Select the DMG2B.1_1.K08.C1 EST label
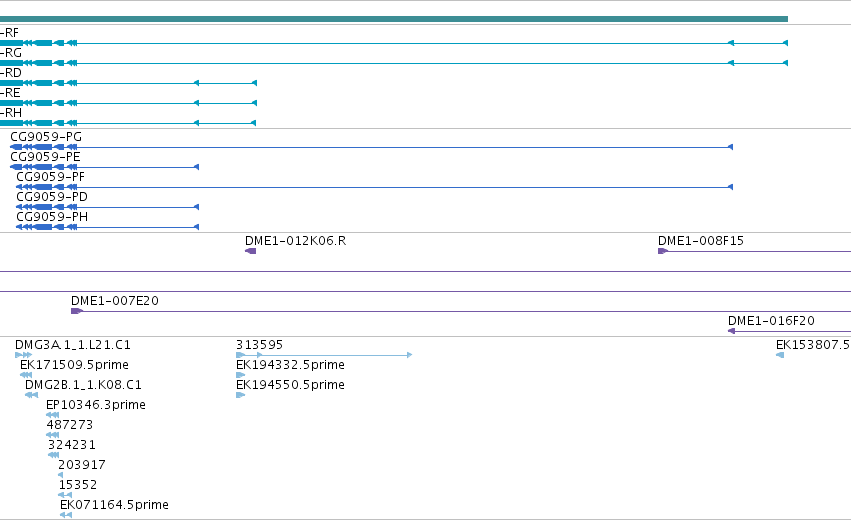The image size is (851, 520). coord(83,385)
